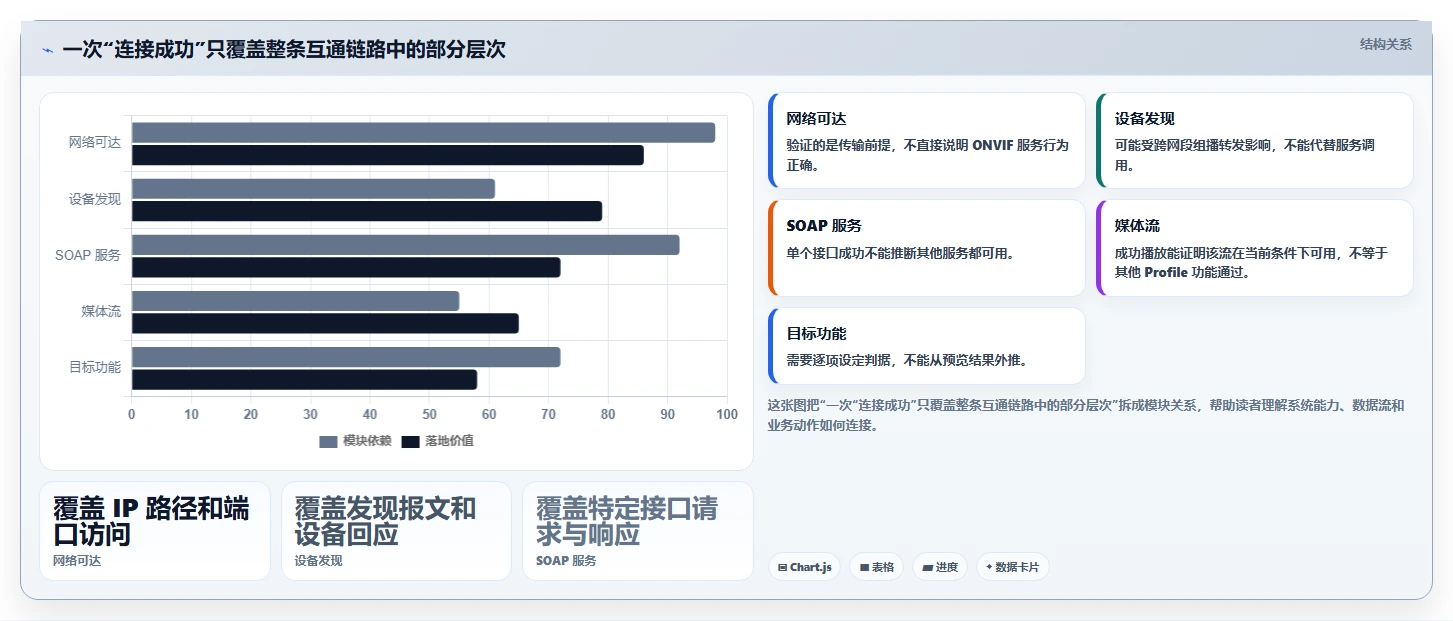The width and height of the screenshot is (1453, 621).
Task: Click the 验证的是传输前提 description text
Action: click(x=928, y=155)
